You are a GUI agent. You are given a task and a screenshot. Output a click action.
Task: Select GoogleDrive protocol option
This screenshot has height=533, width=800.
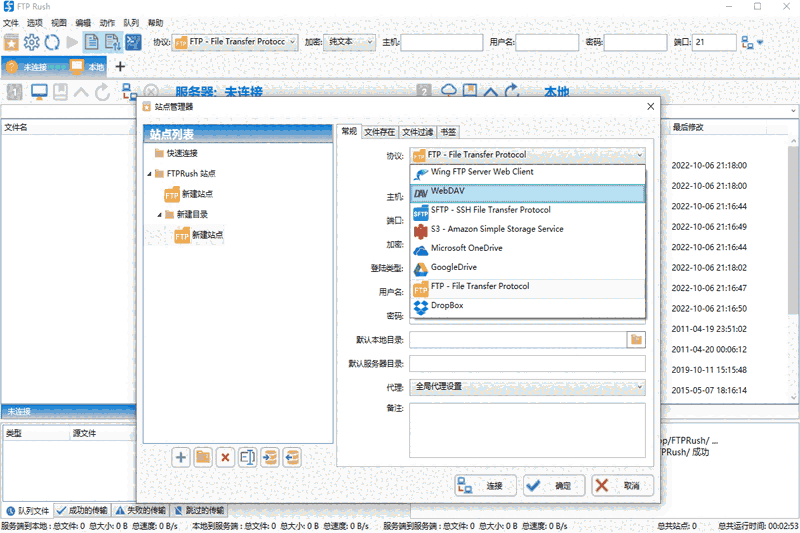click(528, 268)
